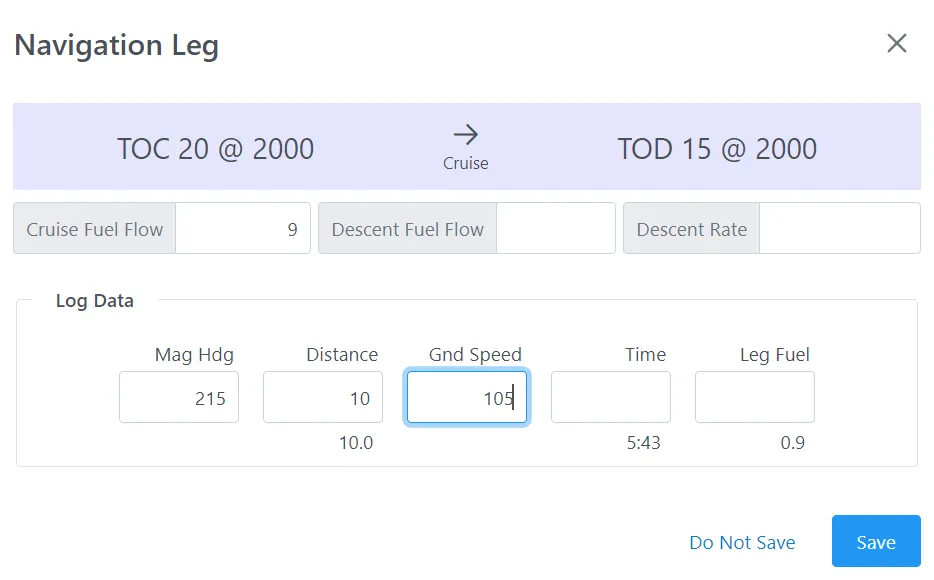934x580 pixels.
Task: Click the Mag Hdg input field
Action: (x=179, y=398)
